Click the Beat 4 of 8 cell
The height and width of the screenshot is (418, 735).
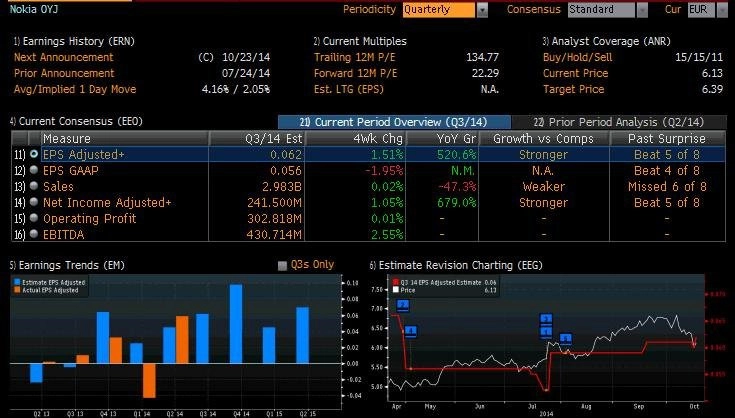tap(667, 171)
